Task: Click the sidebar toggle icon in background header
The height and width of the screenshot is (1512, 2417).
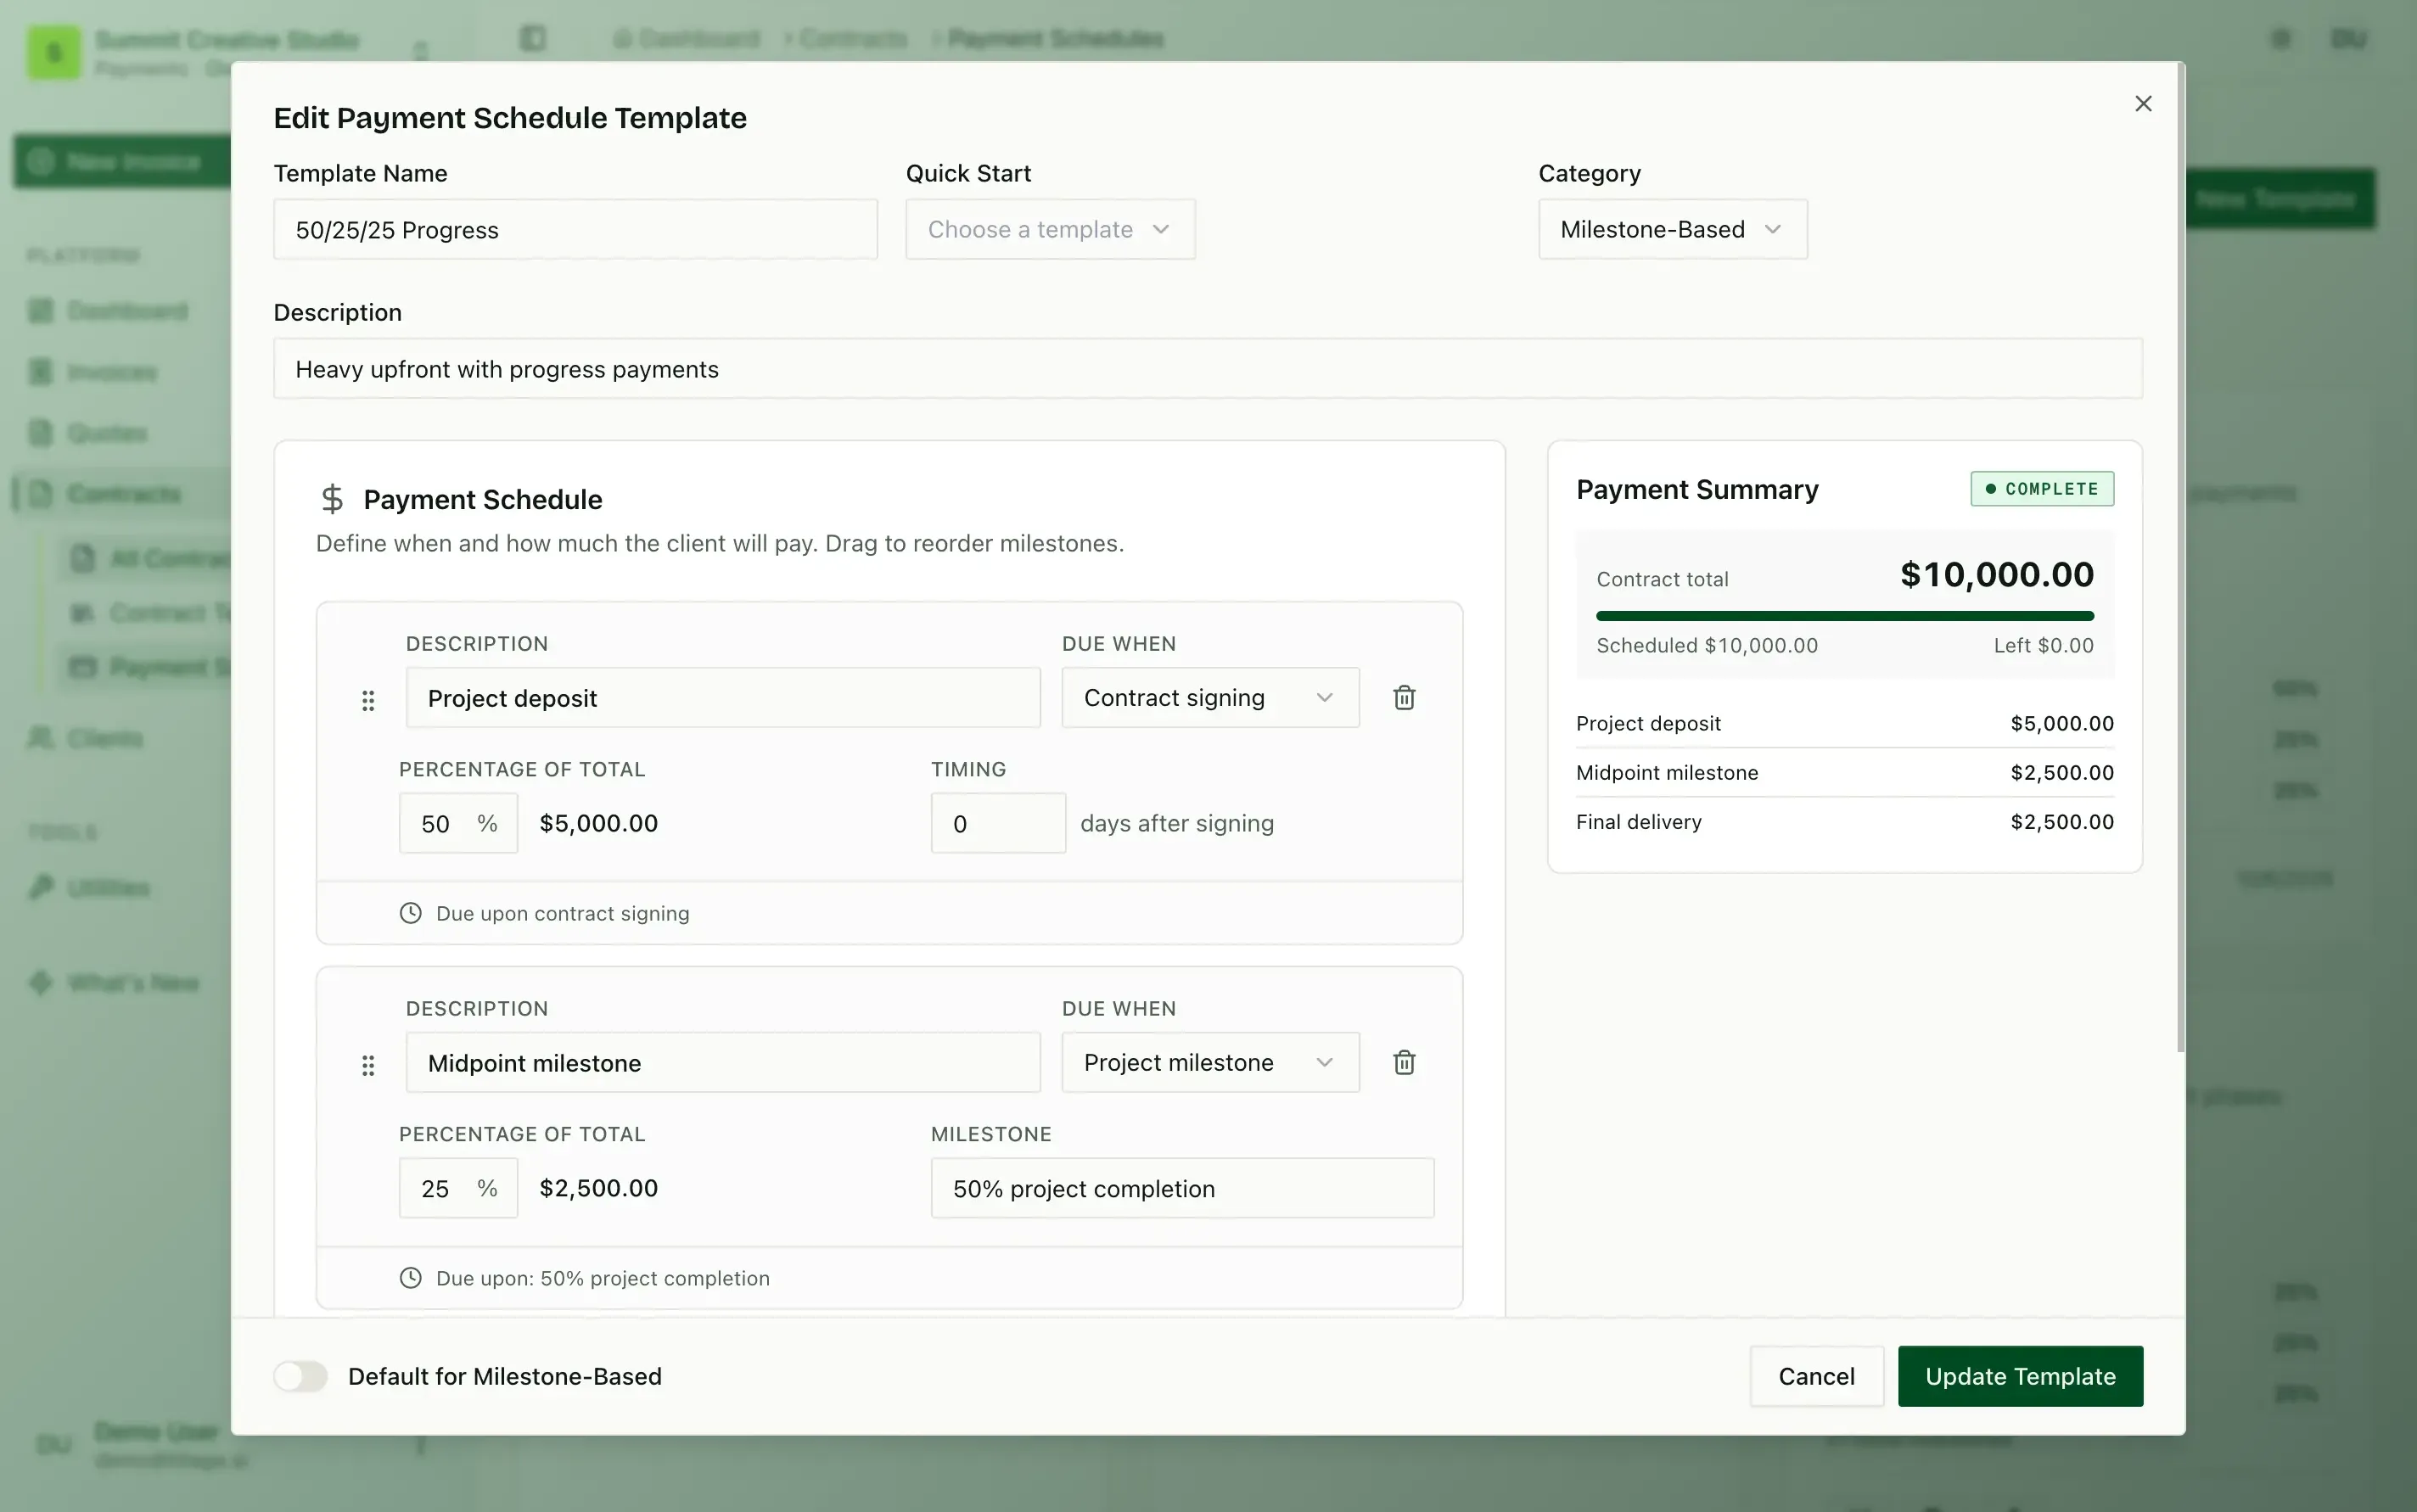Action: [x=533, y=39]
